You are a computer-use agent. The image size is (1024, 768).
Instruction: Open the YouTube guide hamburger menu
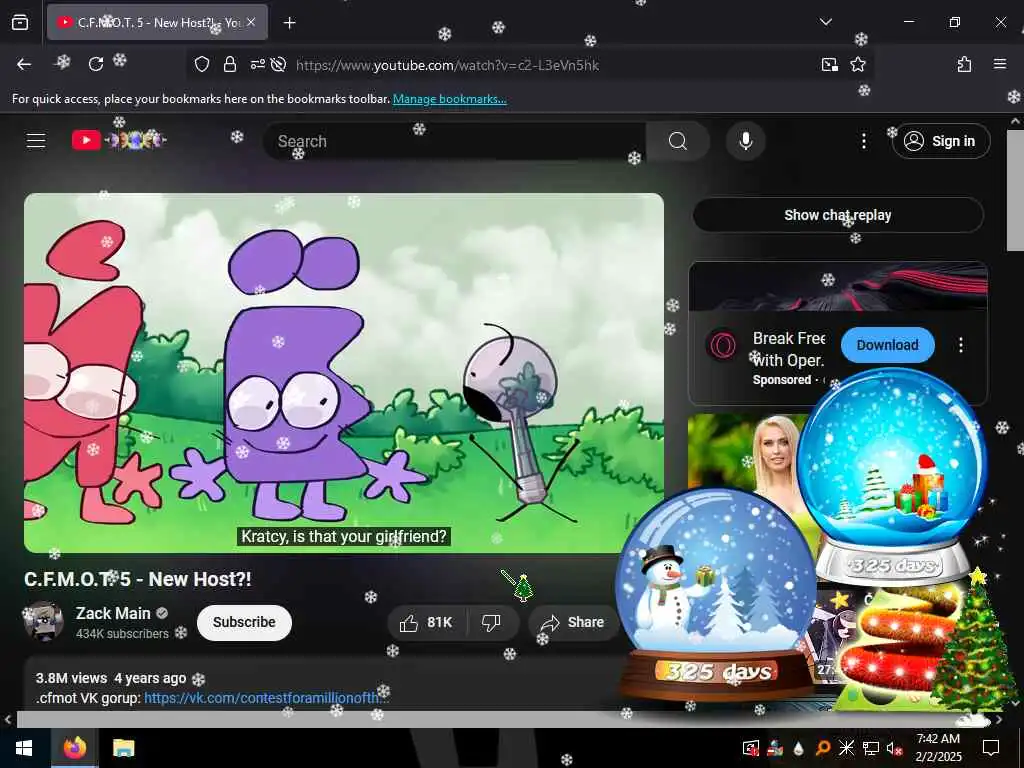pyautogui.click(x=36, y=140)
